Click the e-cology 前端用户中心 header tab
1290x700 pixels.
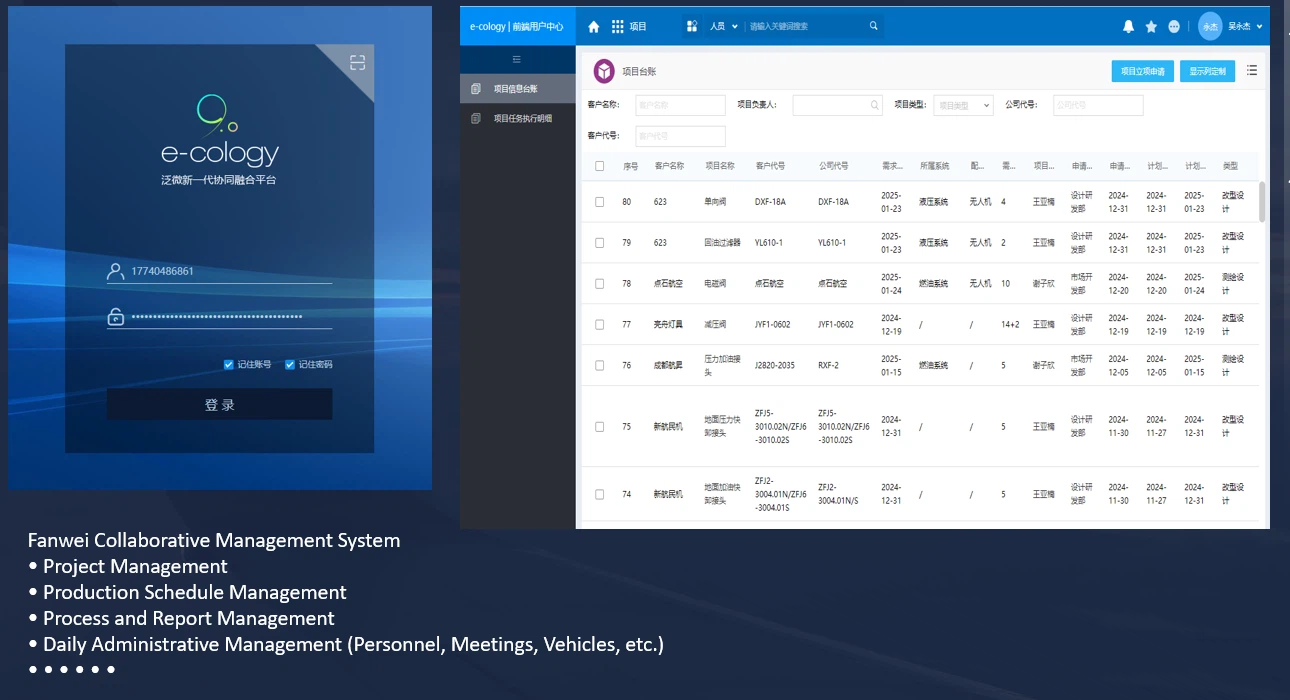click(x=518, y=26)
